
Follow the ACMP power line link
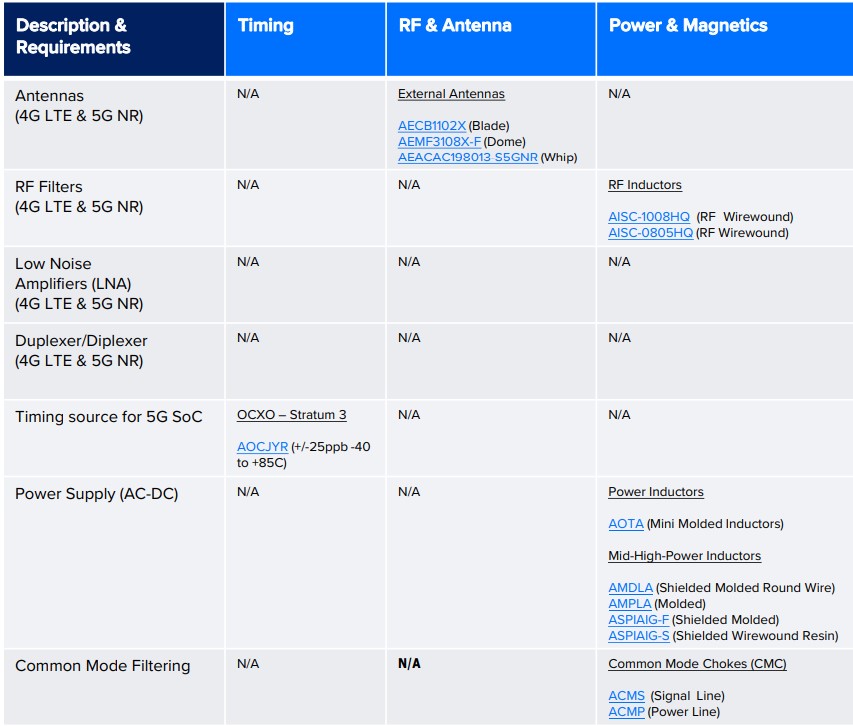coord(626,712)
